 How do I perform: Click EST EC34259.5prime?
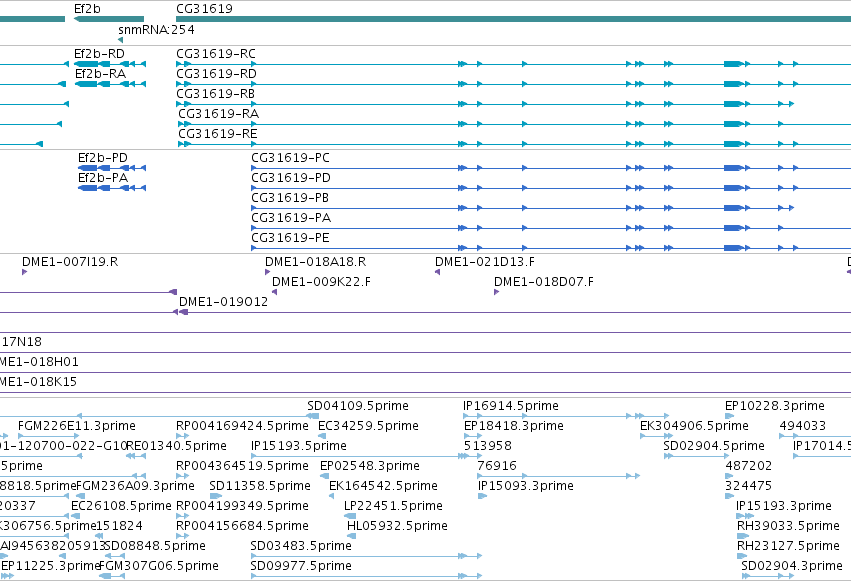click(368, 426)
